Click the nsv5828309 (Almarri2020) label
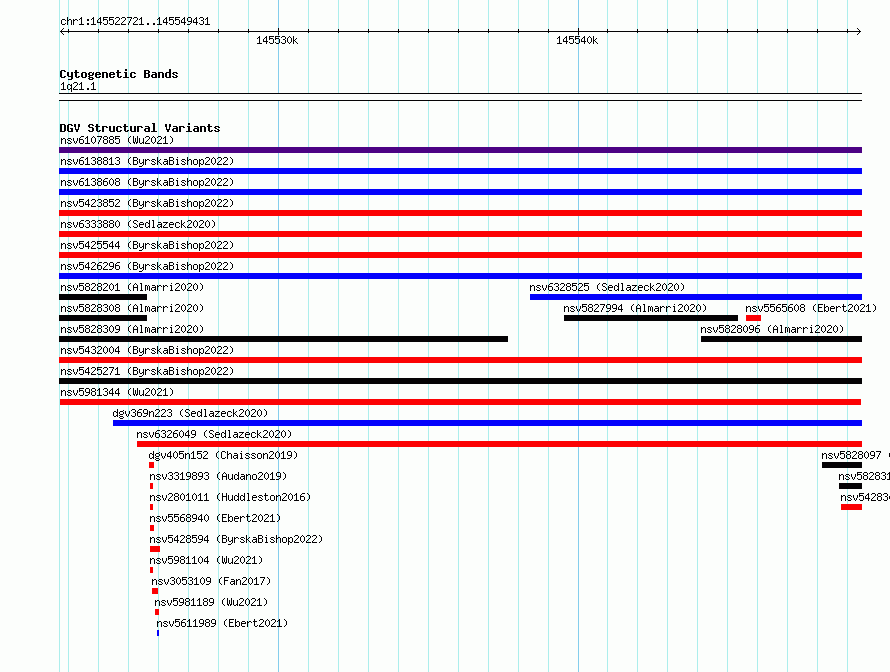Viewport: 890px width, 672px height. point(132,329)
